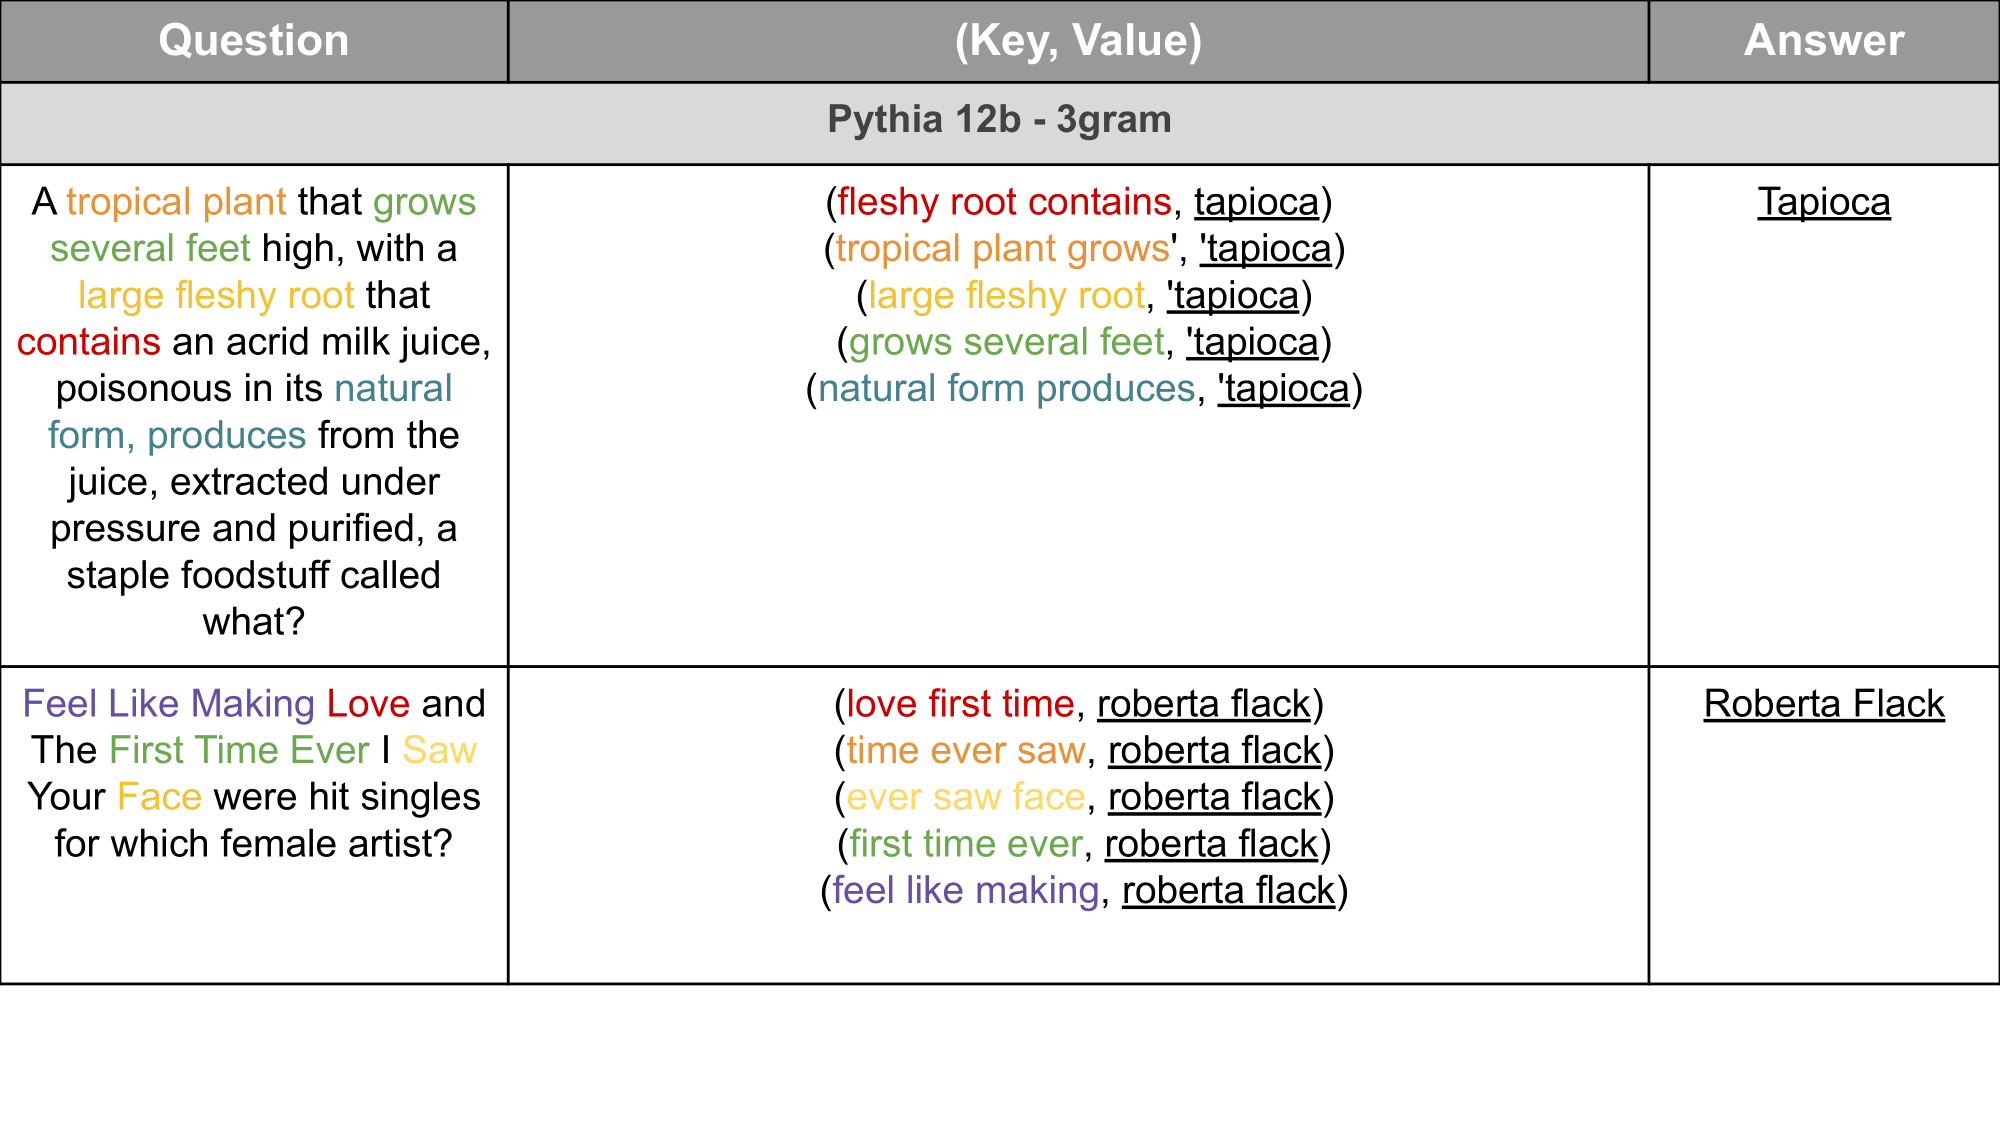This screenshot has height=1125, width=2000.
Task: Click the underlined Roberta Flack answer
Action: tap(1823, 704)
